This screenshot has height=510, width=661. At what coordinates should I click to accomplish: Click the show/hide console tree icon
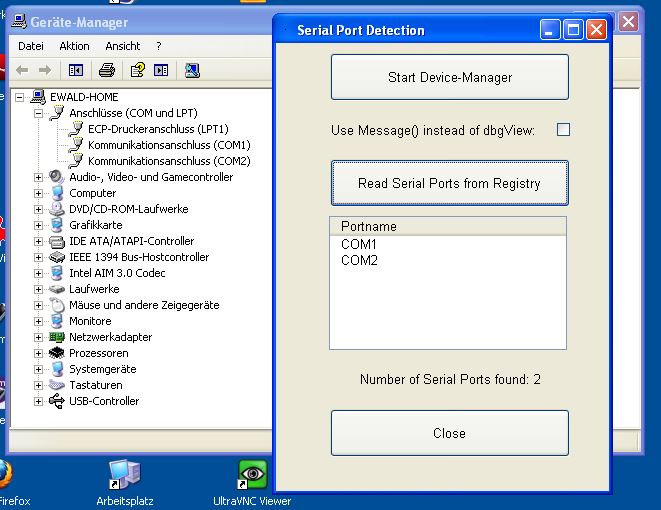click(x=75, y=70)
